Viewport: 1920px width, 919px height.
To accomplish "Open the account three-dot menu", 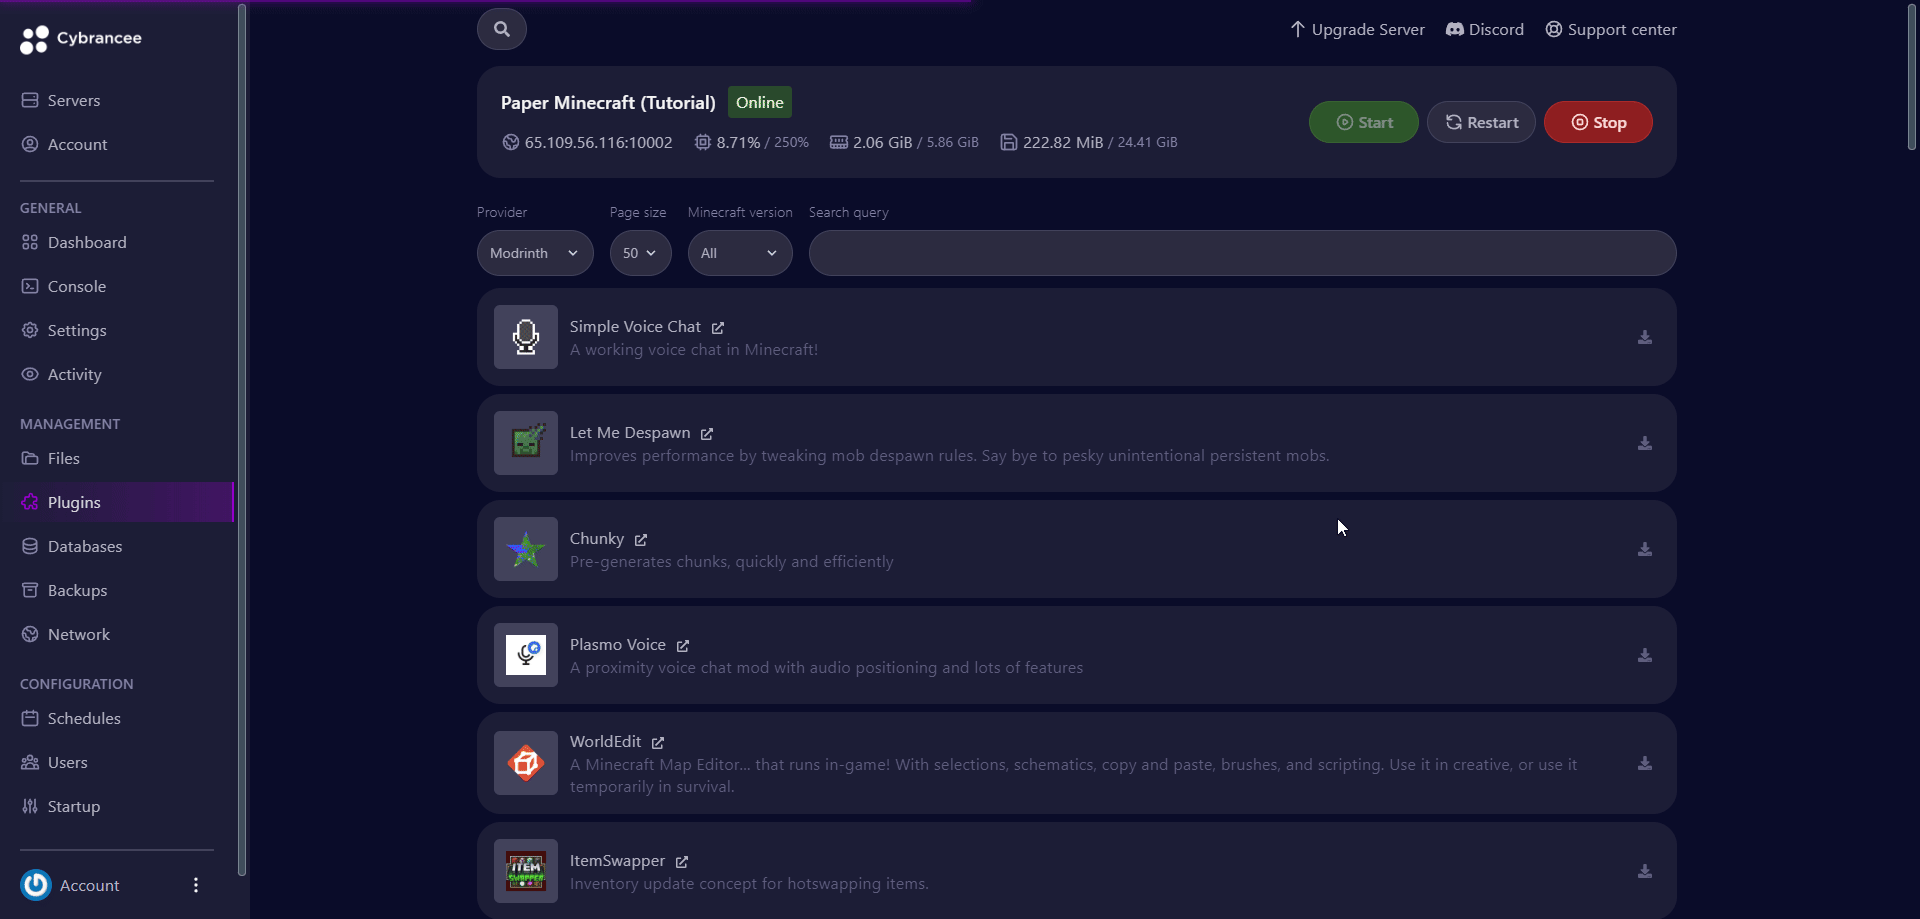I will click(x=196, y=885).
